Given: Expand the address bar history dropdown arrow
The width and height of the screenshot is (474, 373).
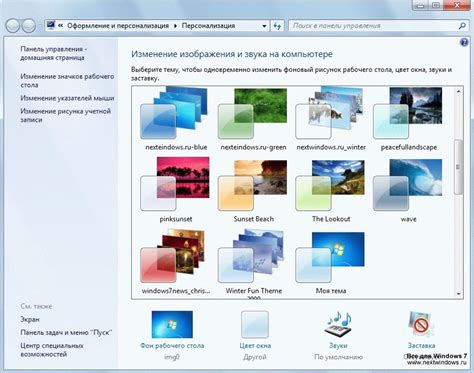Looking at the screenshot, I should (x=264, y=26).
